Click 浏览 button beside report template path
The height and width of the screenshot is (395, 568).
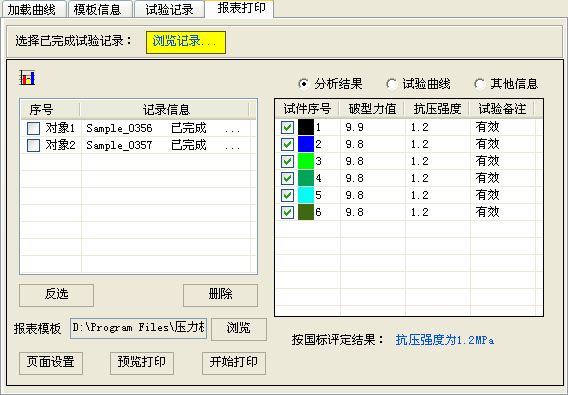click(239, 329)
